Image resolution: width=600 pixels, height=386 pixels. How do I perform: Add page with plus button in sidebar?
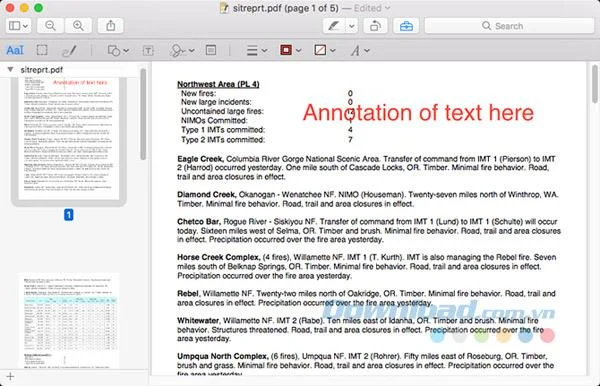[x=10, y=376]
